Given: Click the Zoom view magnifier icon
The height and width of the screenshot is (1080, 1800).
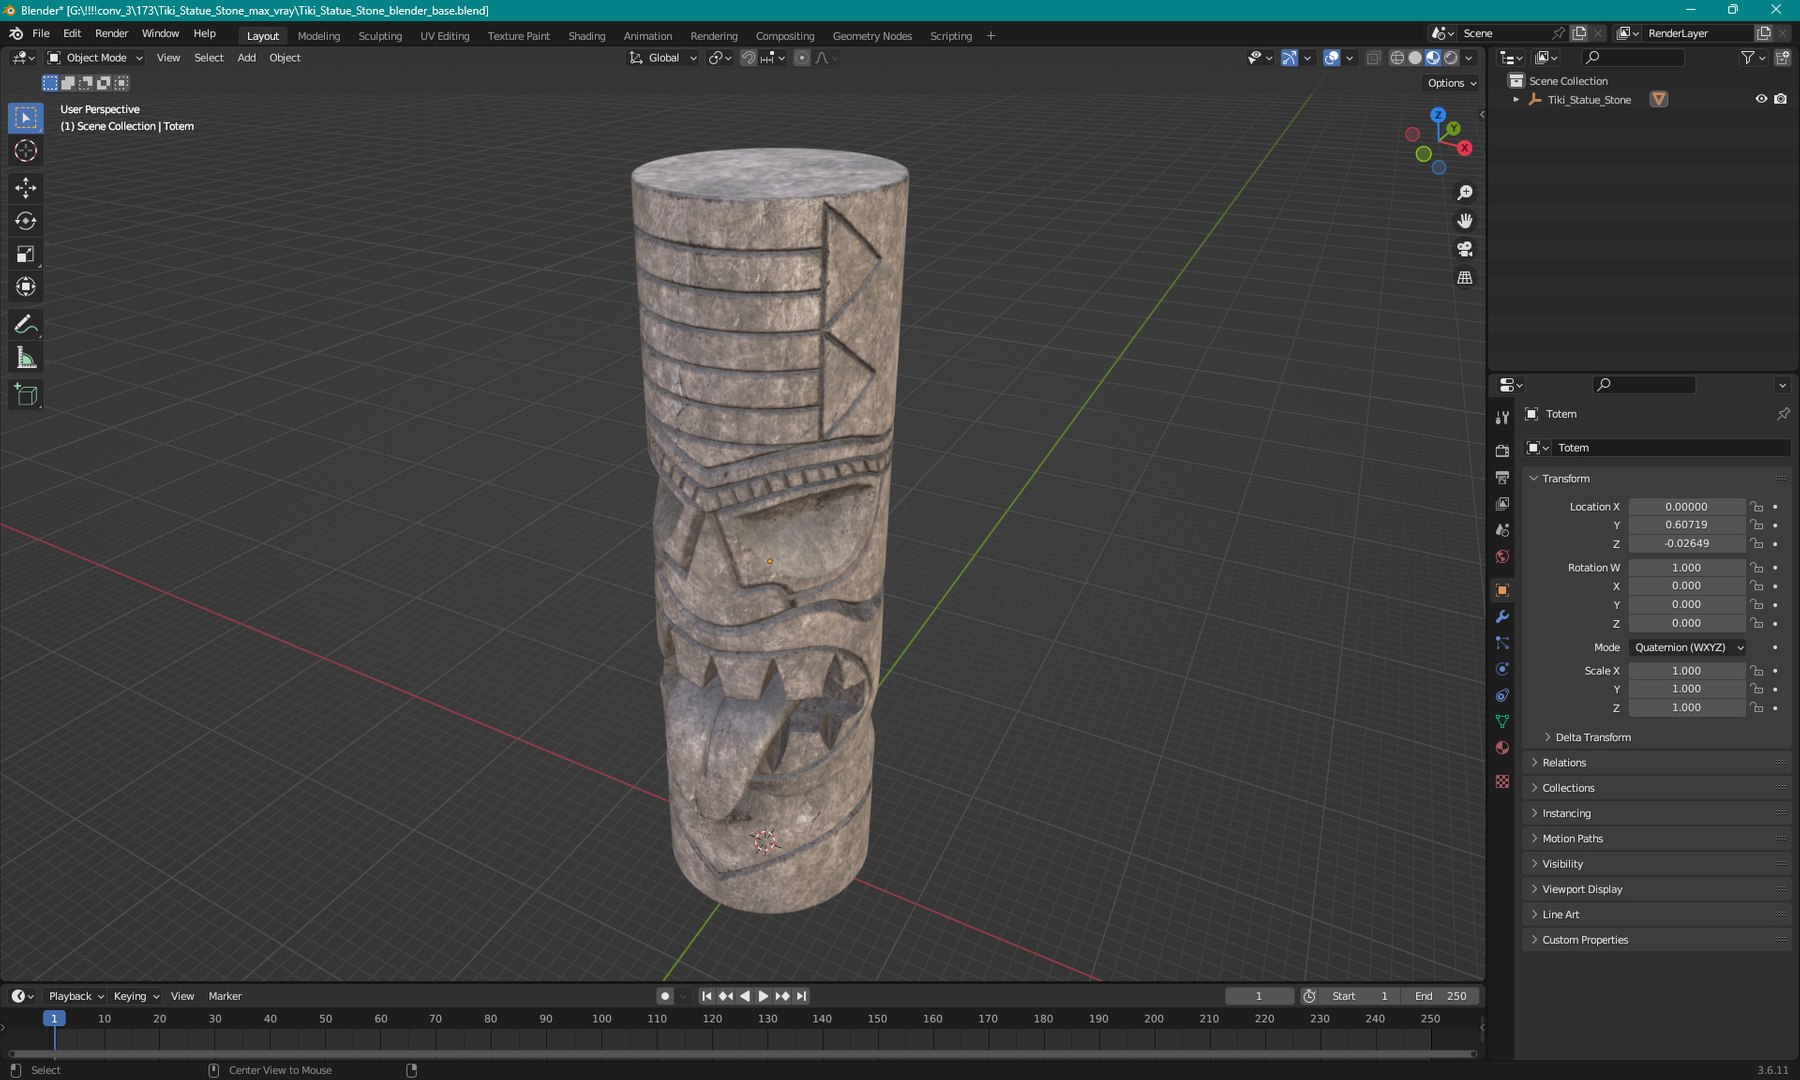Looking at the screenshot, I should click(x=1465, y=193).
